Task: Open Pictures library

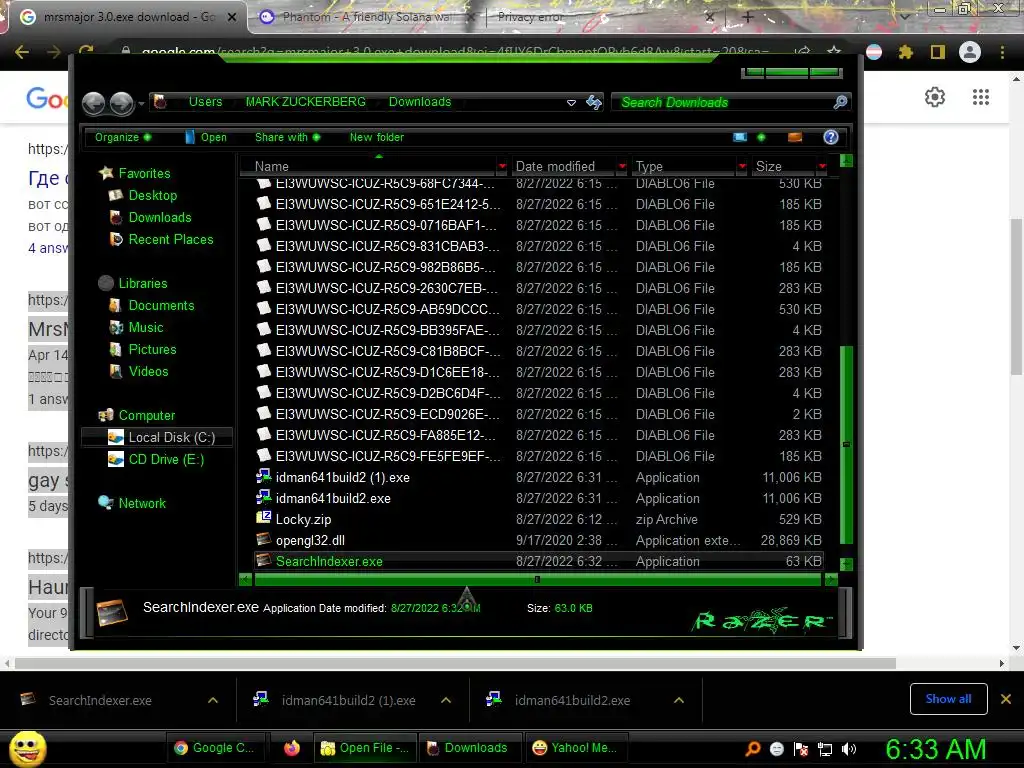Action: point(152,349)
